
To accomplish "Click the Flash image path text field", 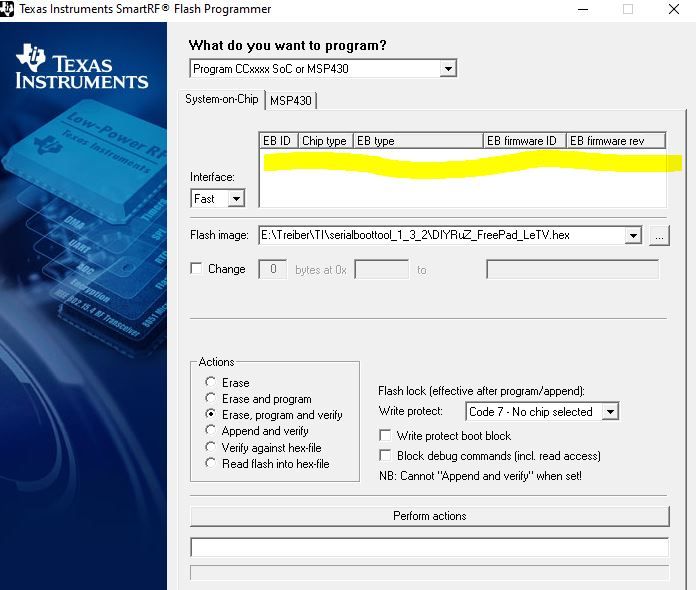I will (442, 235).
